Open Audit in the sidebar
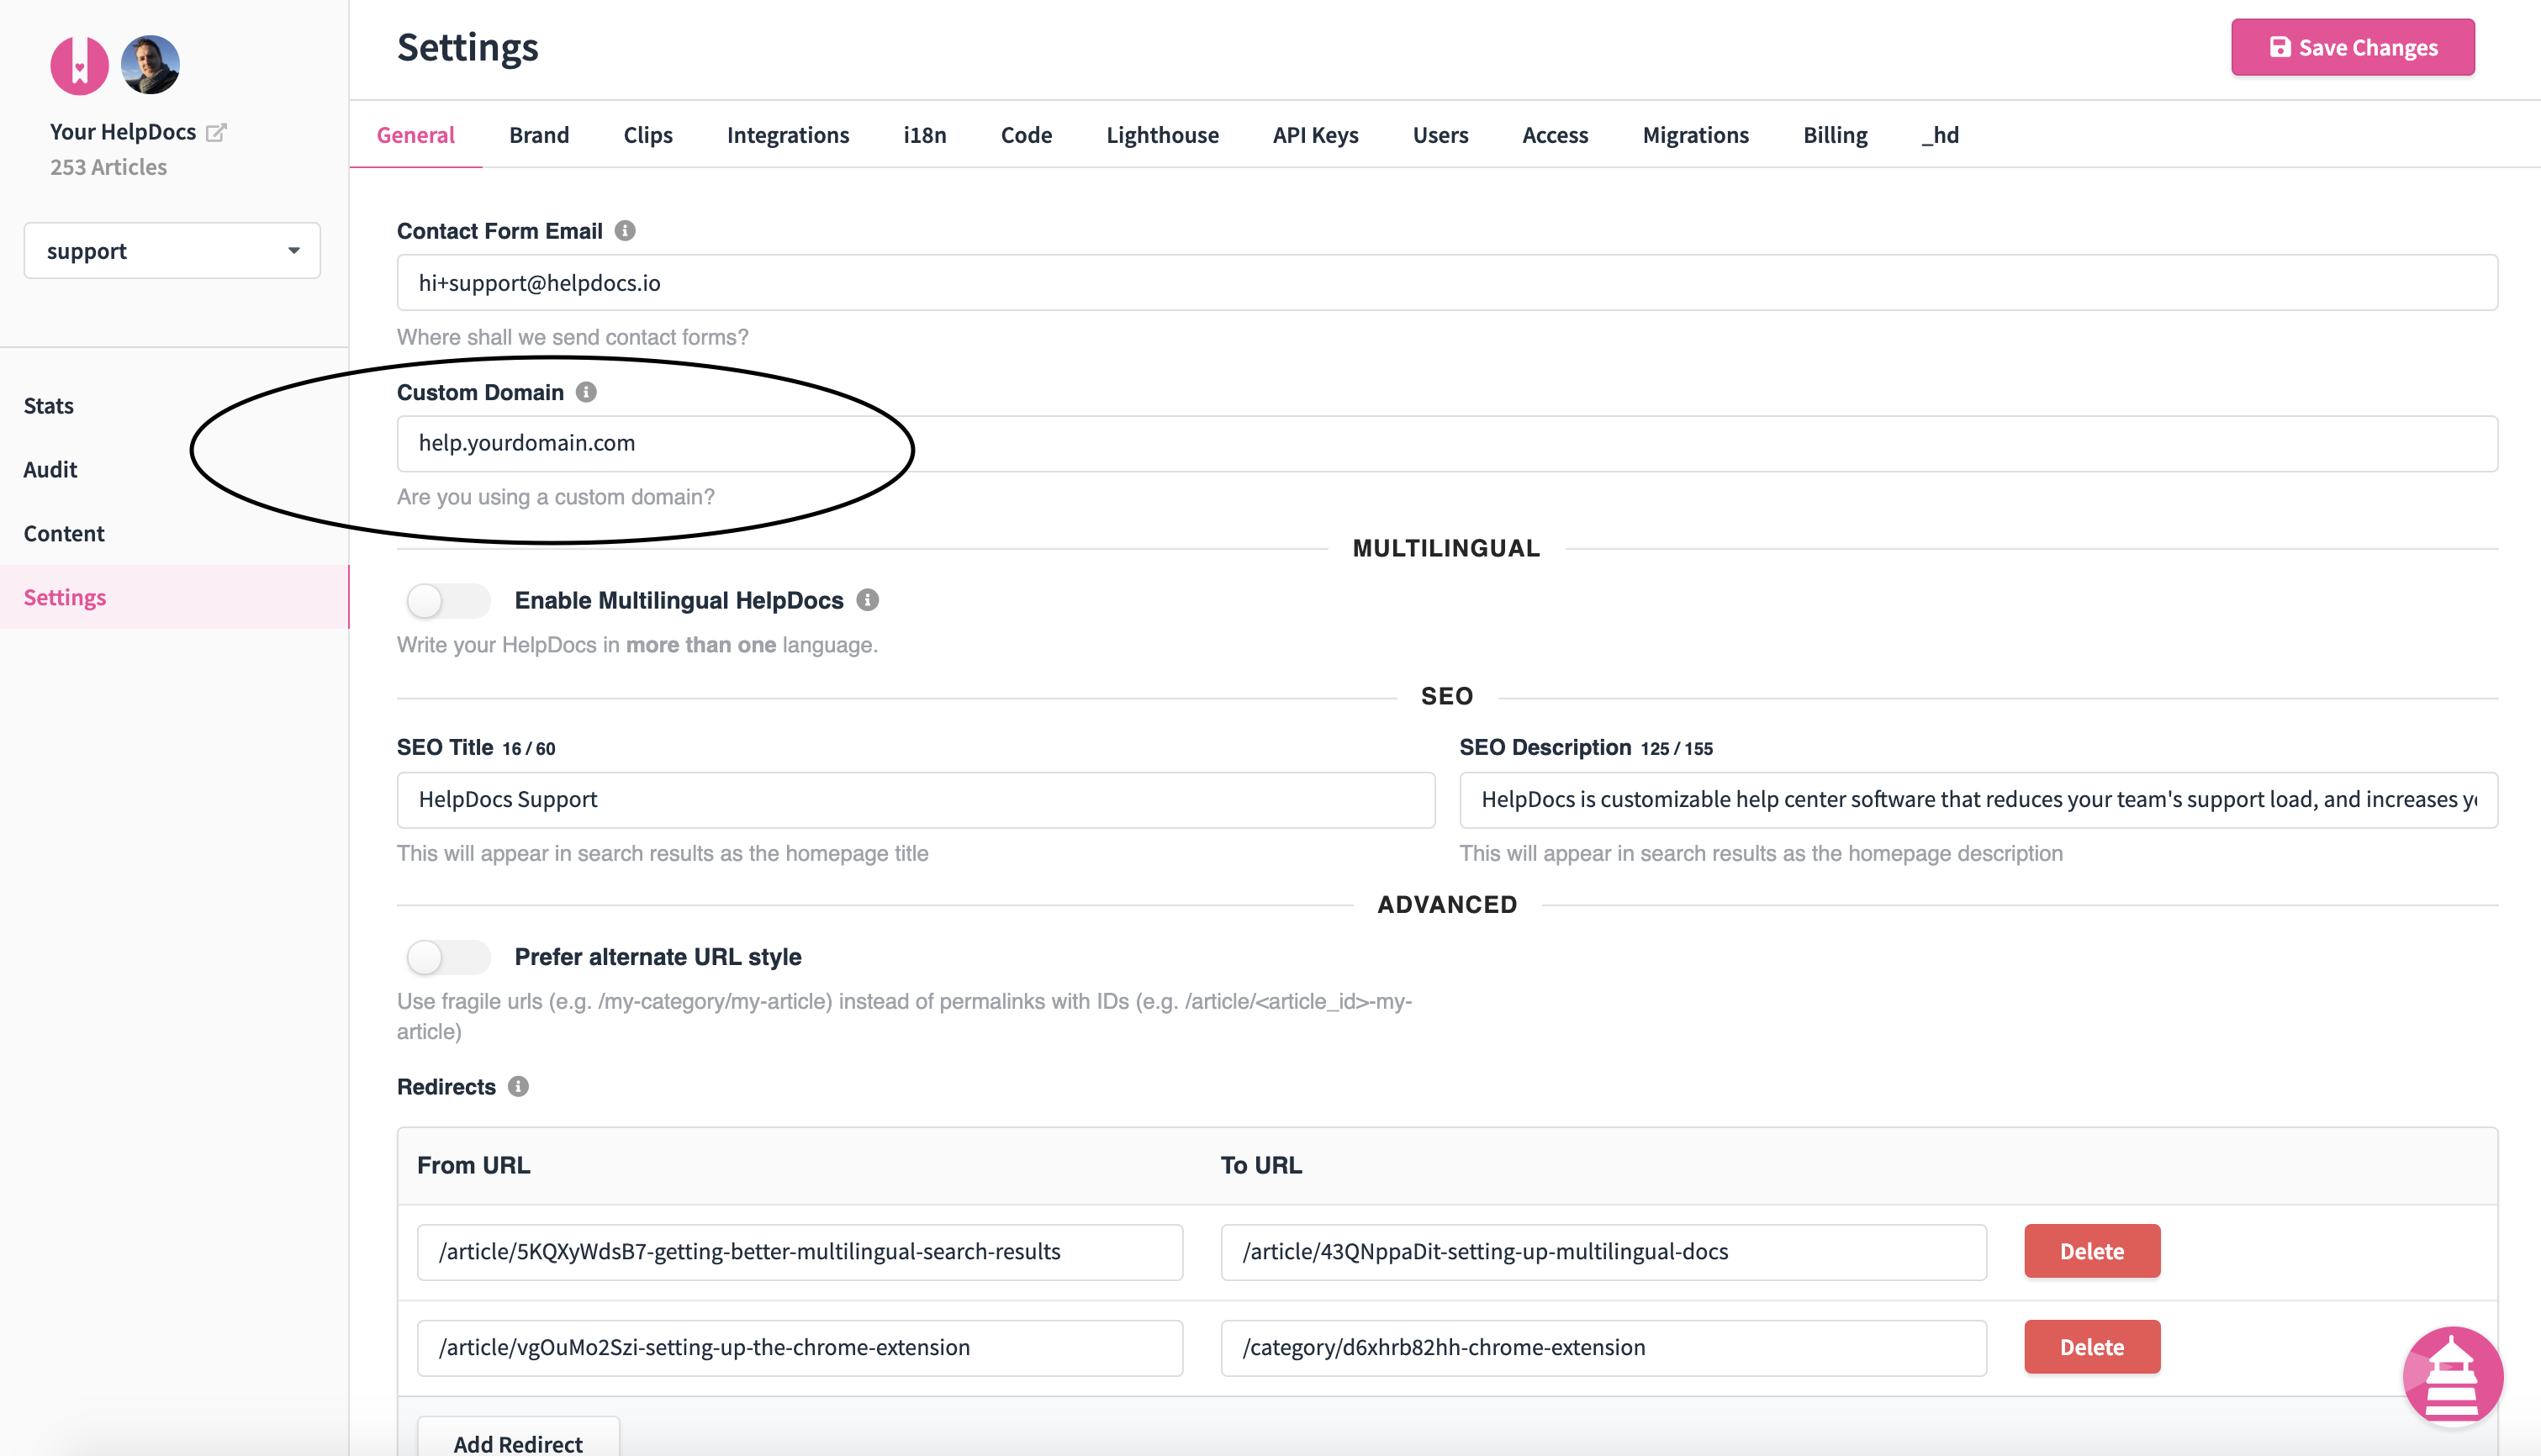The width and height of the screenshot is (2541, 1456). [174, 469]
